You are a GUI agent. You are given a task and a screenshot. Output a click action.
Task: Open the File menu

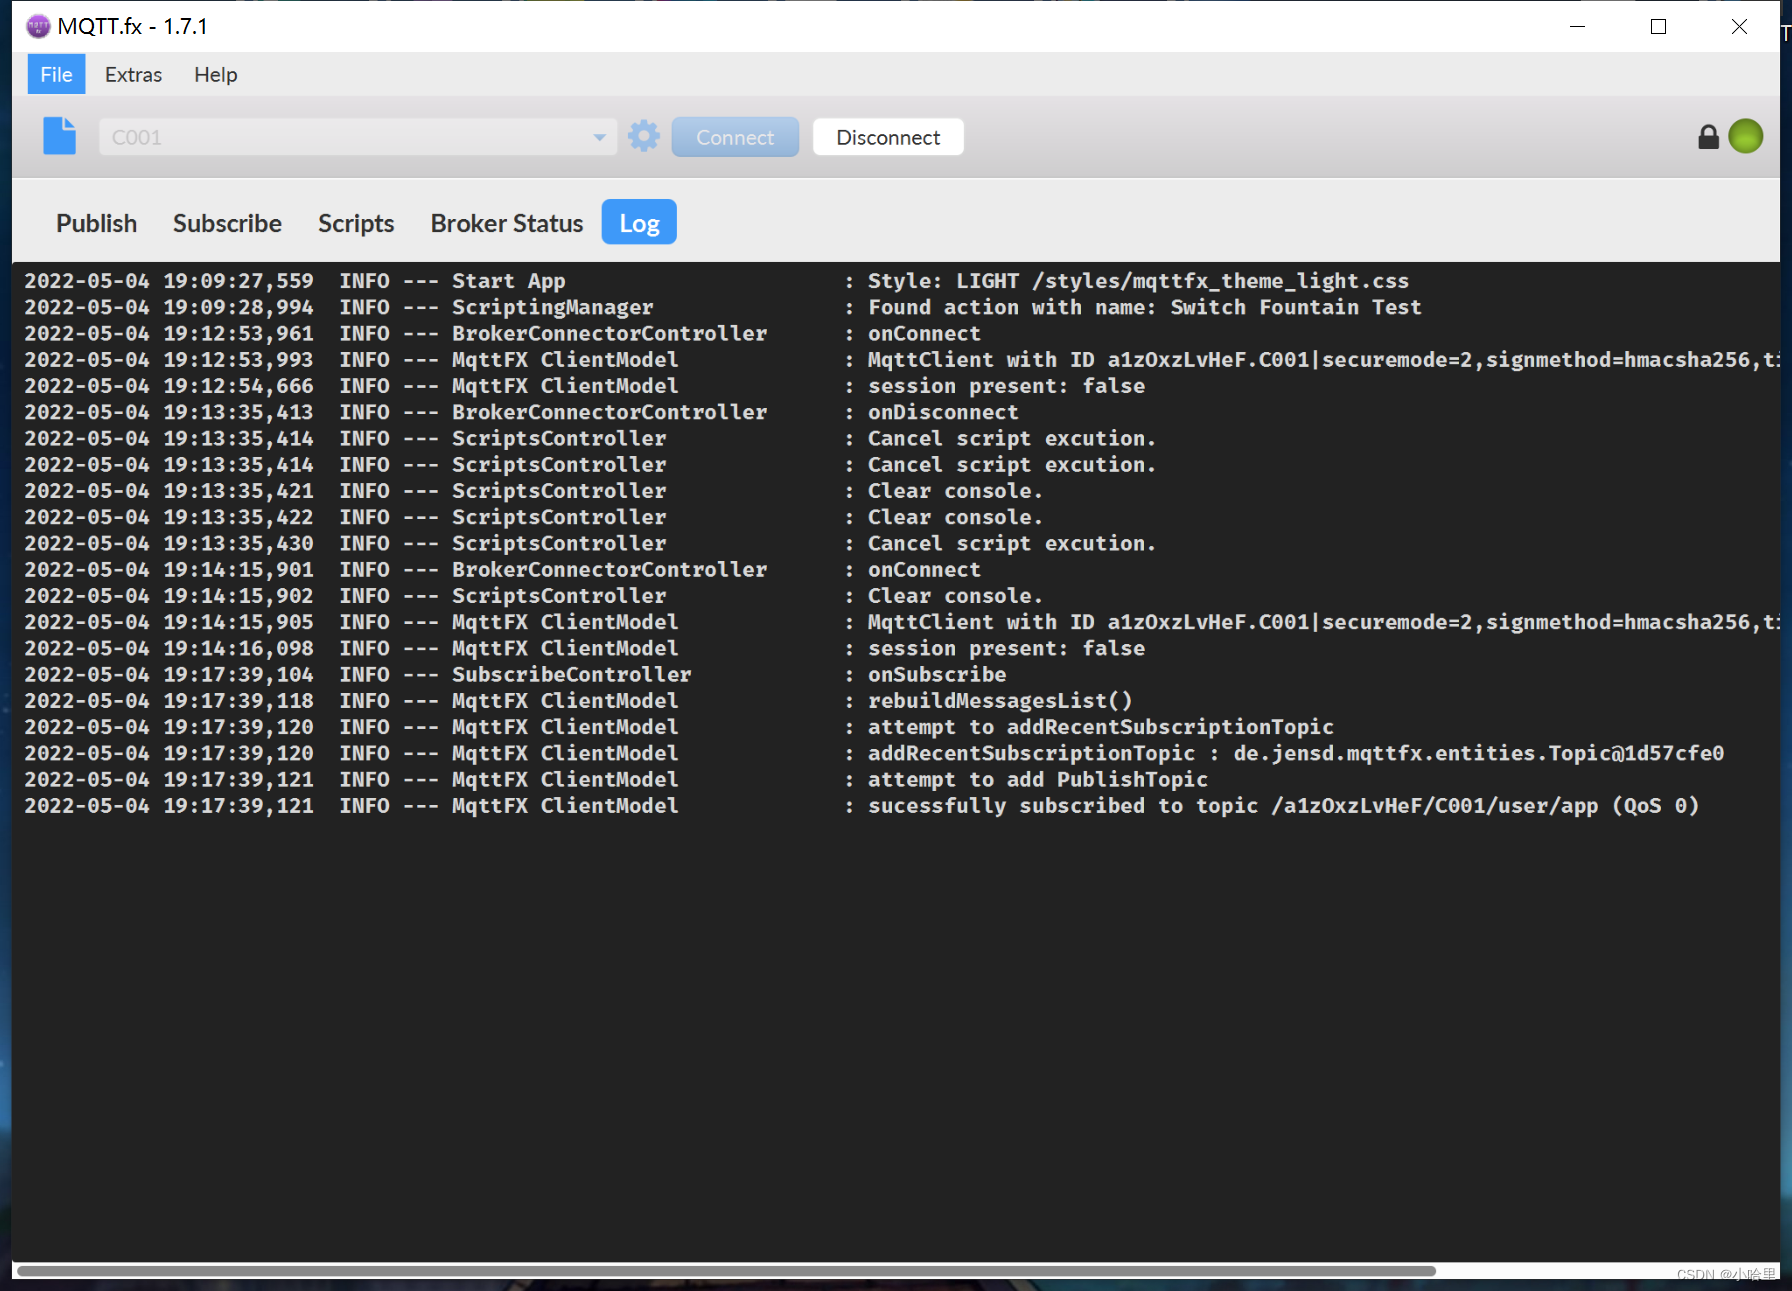coord(56,75)
